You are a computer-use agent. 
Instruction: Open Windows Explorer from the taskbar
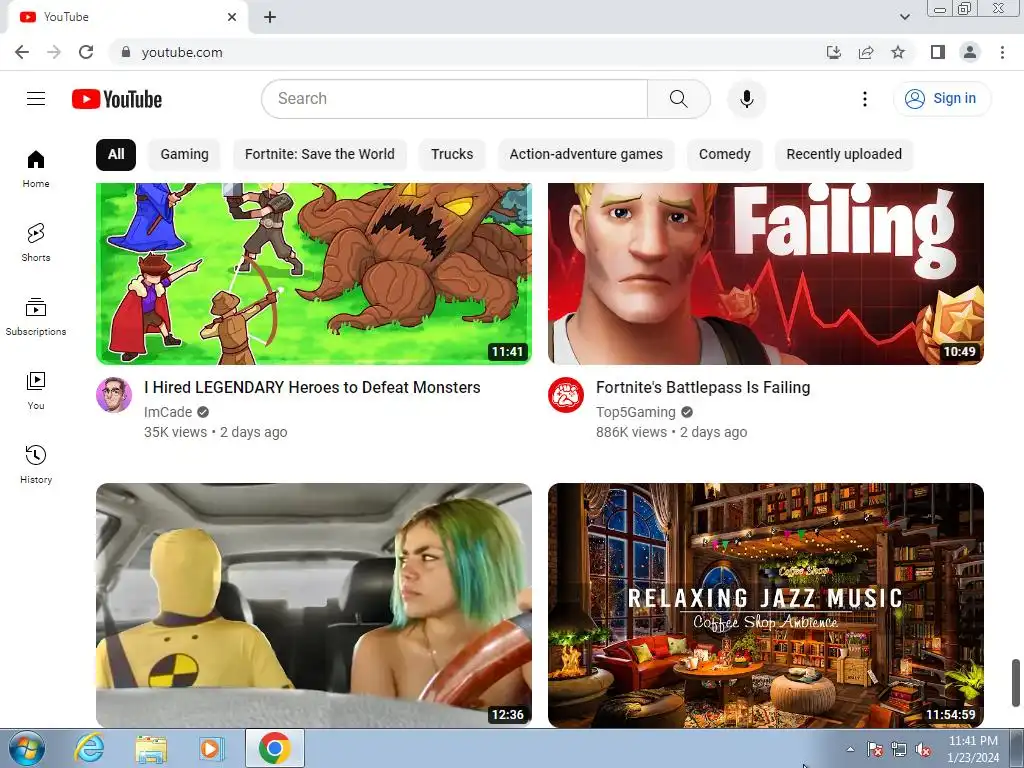click(x=151, y=748)
